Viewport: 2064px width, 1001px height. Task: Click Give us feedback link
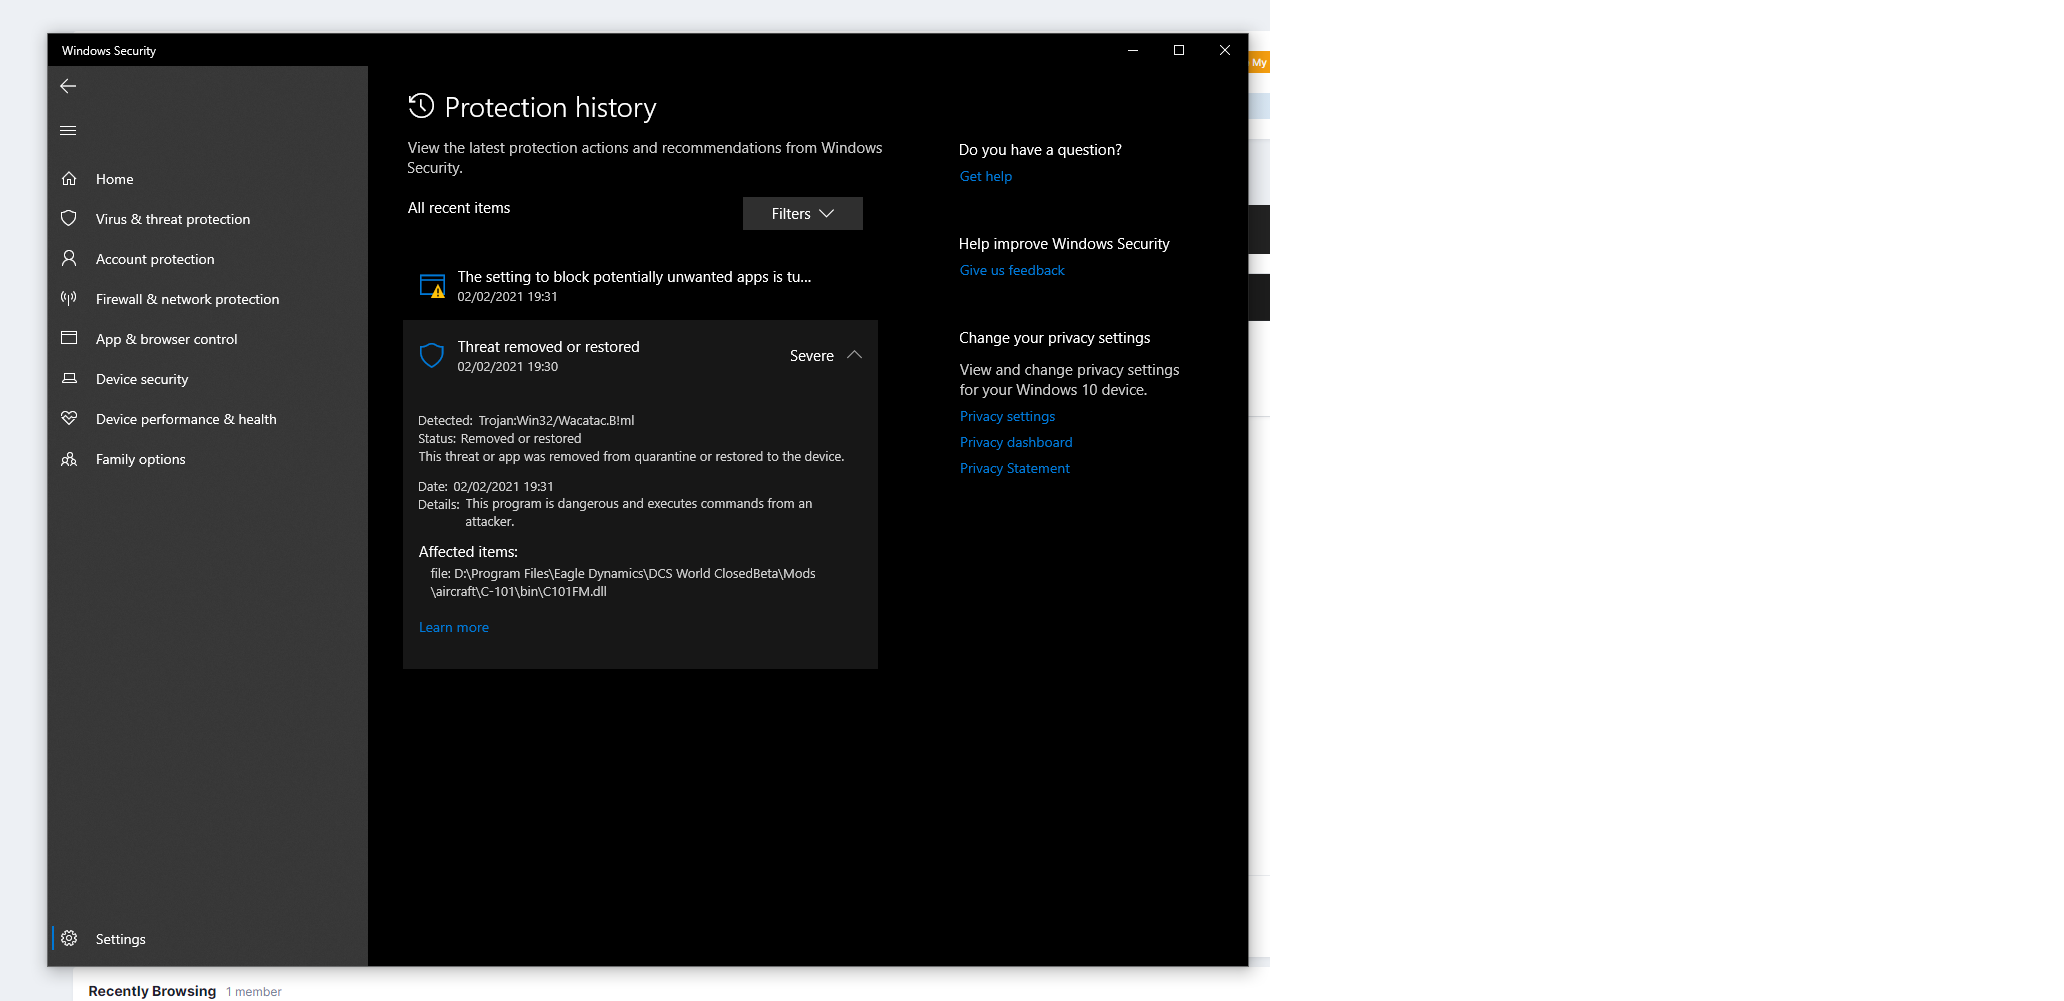click(x=1012, y=270)
